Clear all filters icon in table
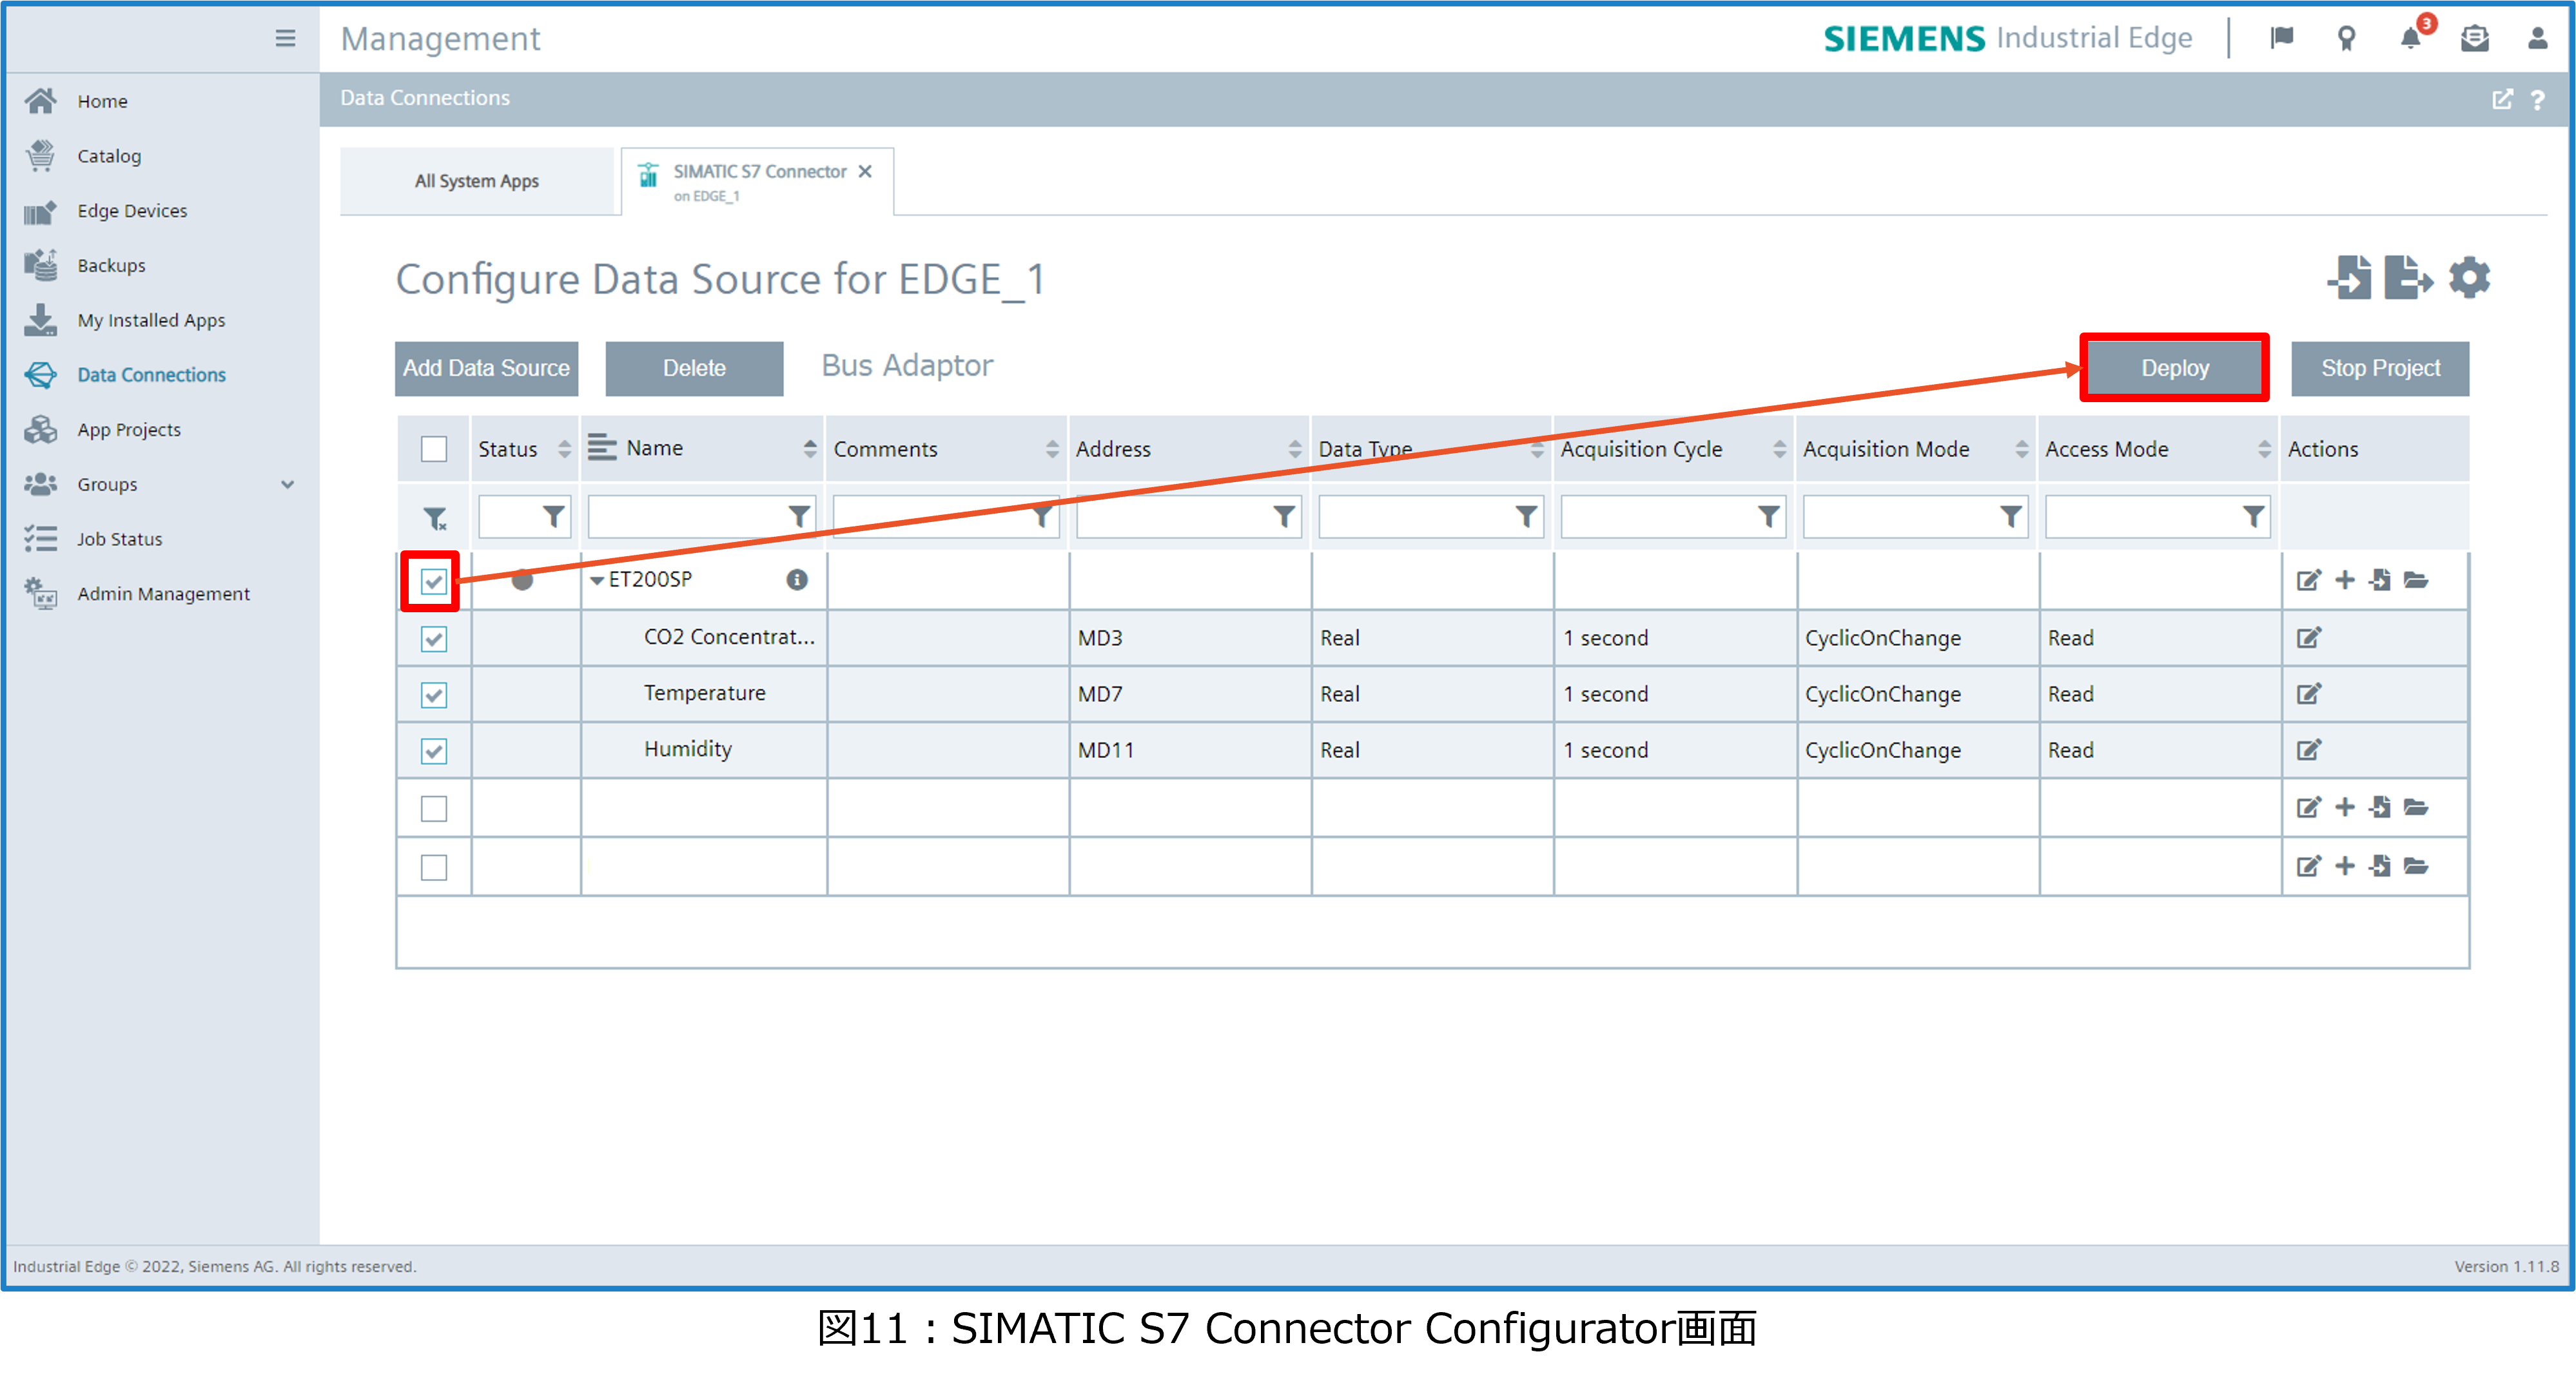This screenshot has width=2576, height=1383. [434, 518]
